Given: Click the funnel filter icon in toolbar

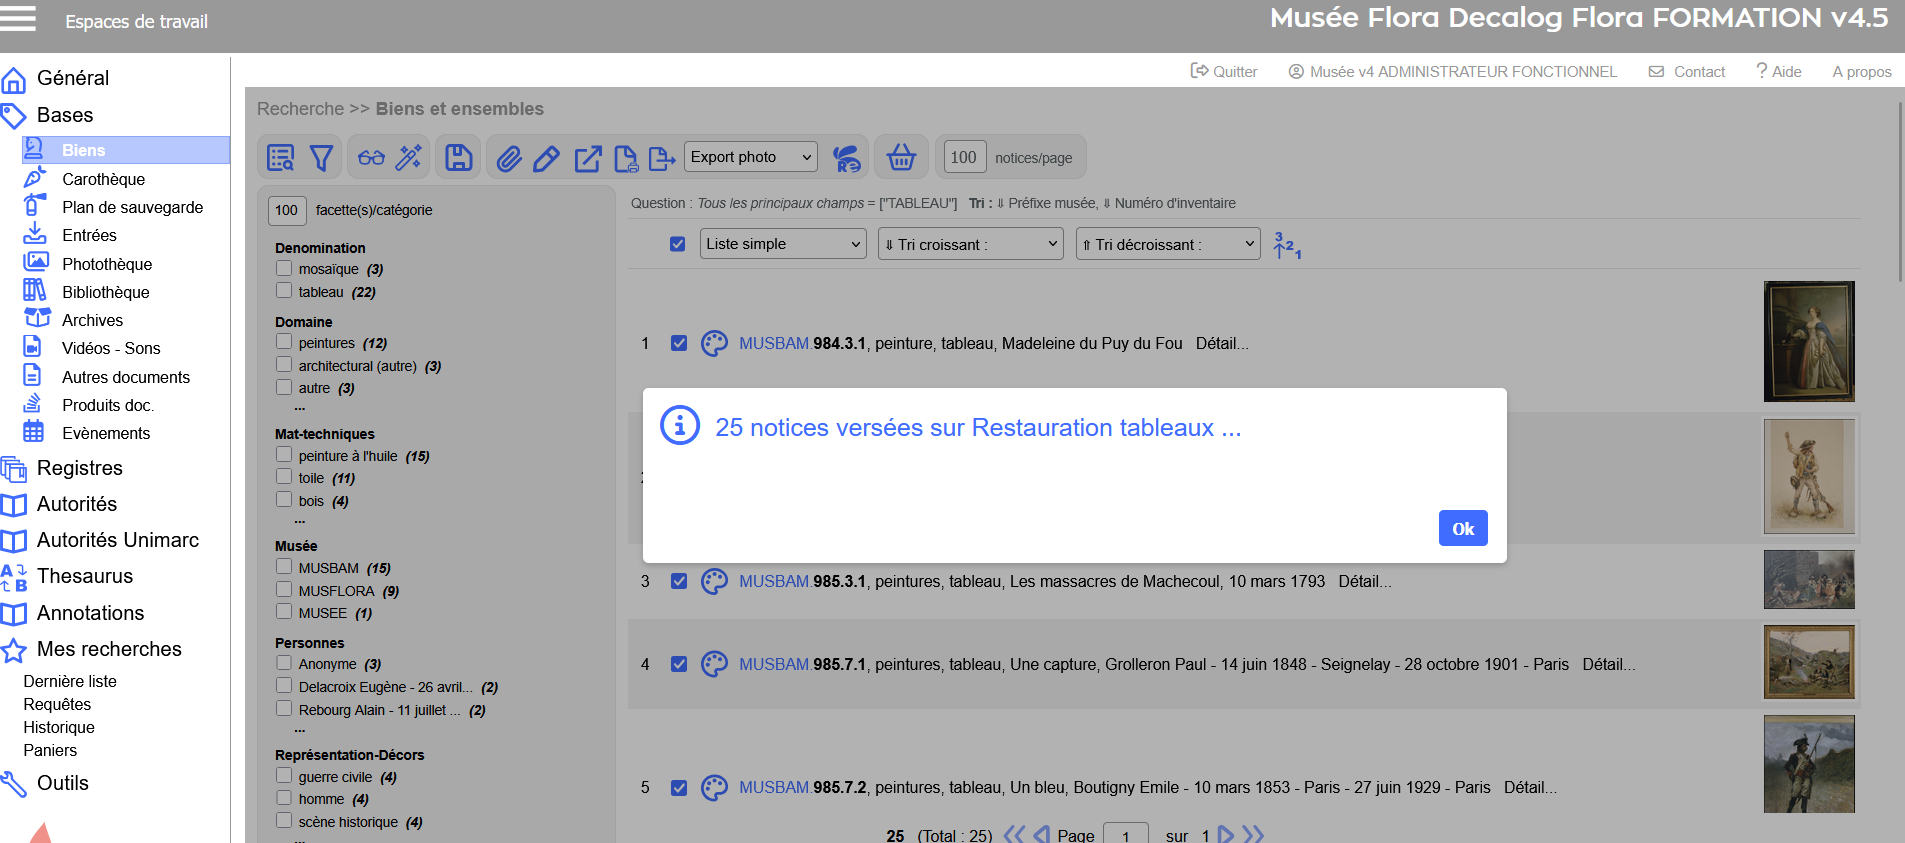Looking at the screenshot, I should point(321,158).
